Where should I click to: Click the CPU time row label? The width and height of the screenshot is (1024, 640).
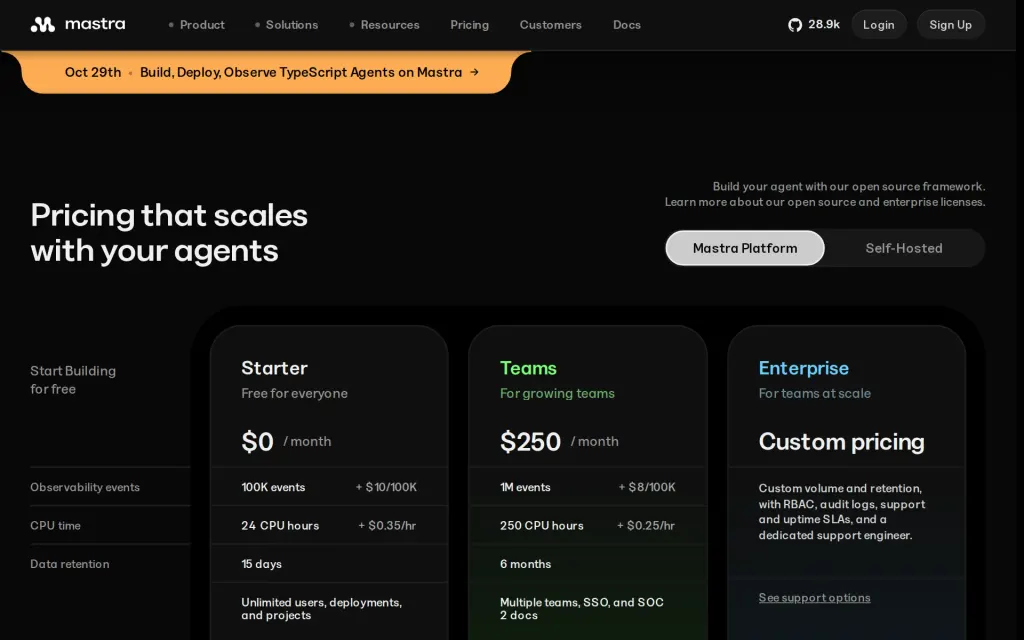coord(56,526)
